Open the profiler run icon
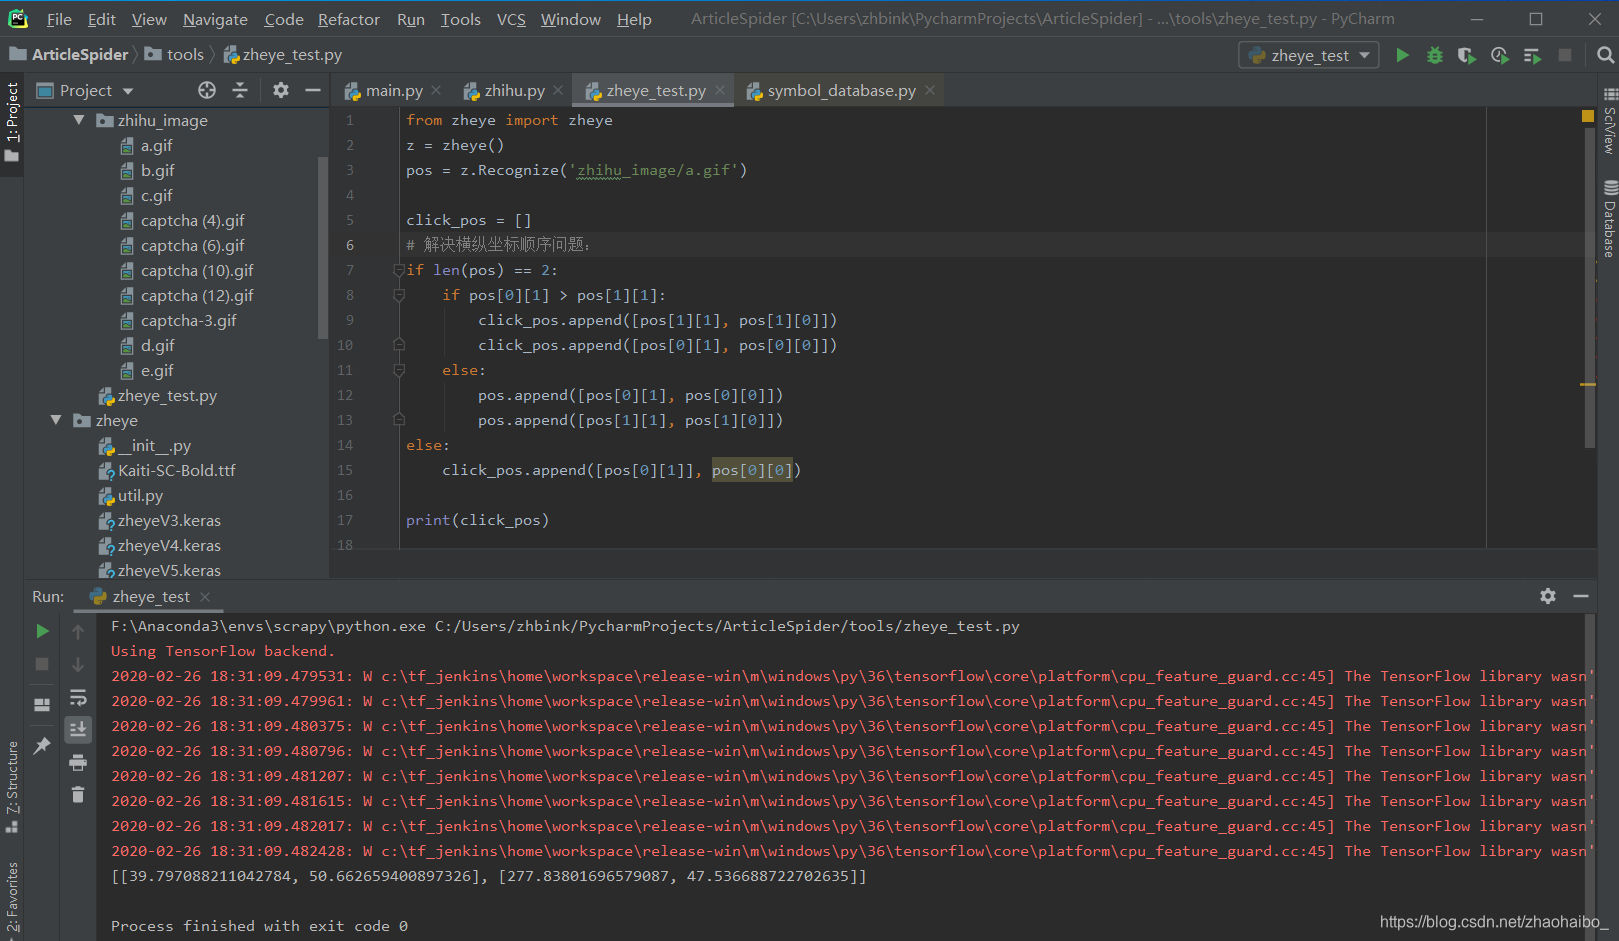This screenshot has height=941, width=1619. click(x=1499, y=55)
